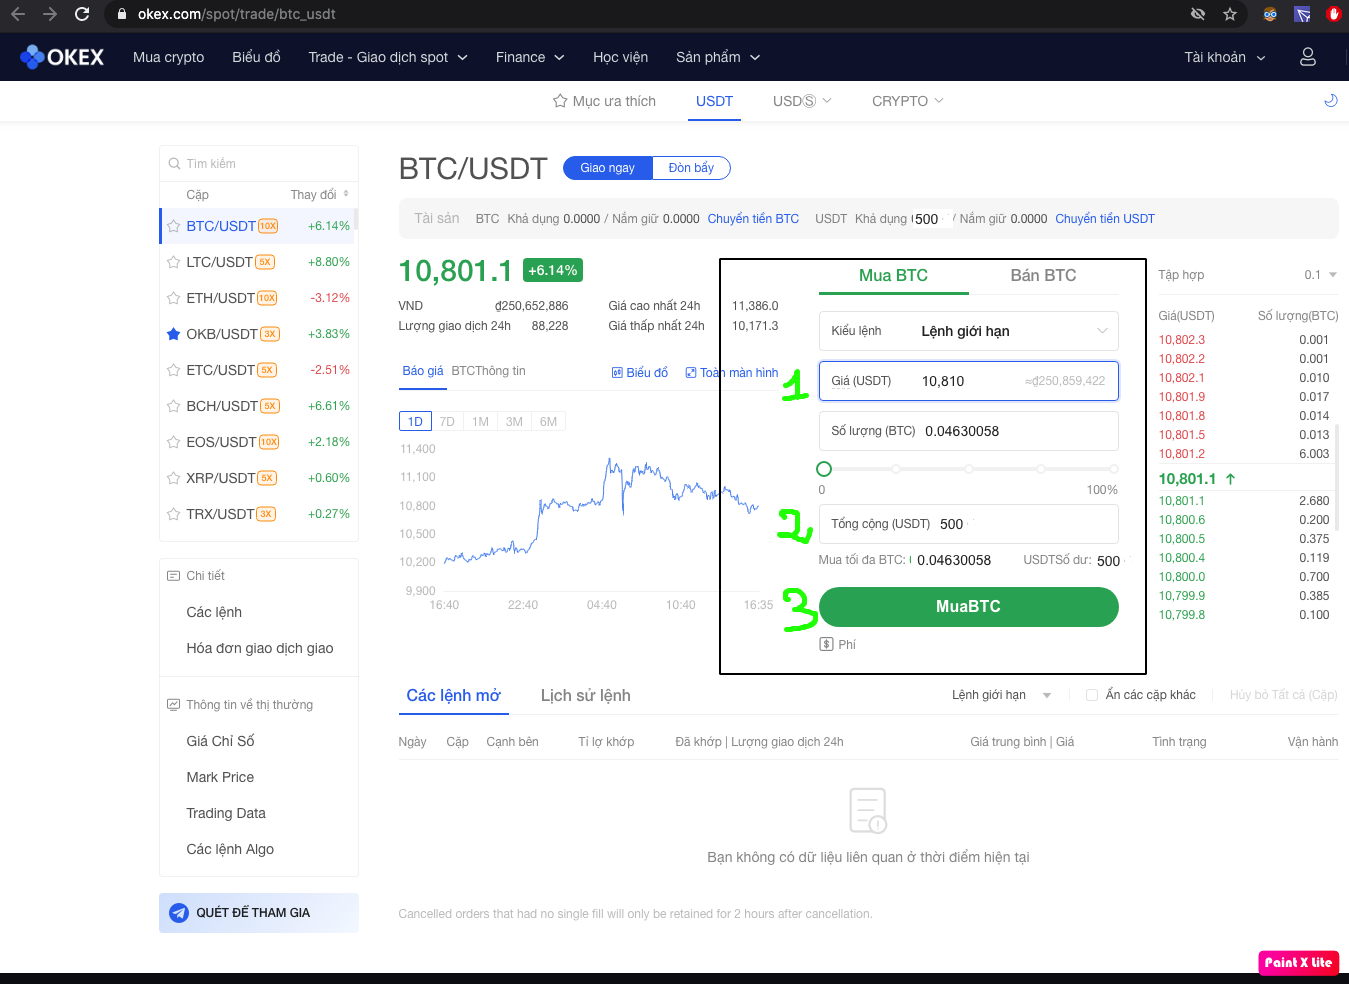1349x984 pixels.
Task: Select USDT market tab
Action: pos(714,101)
